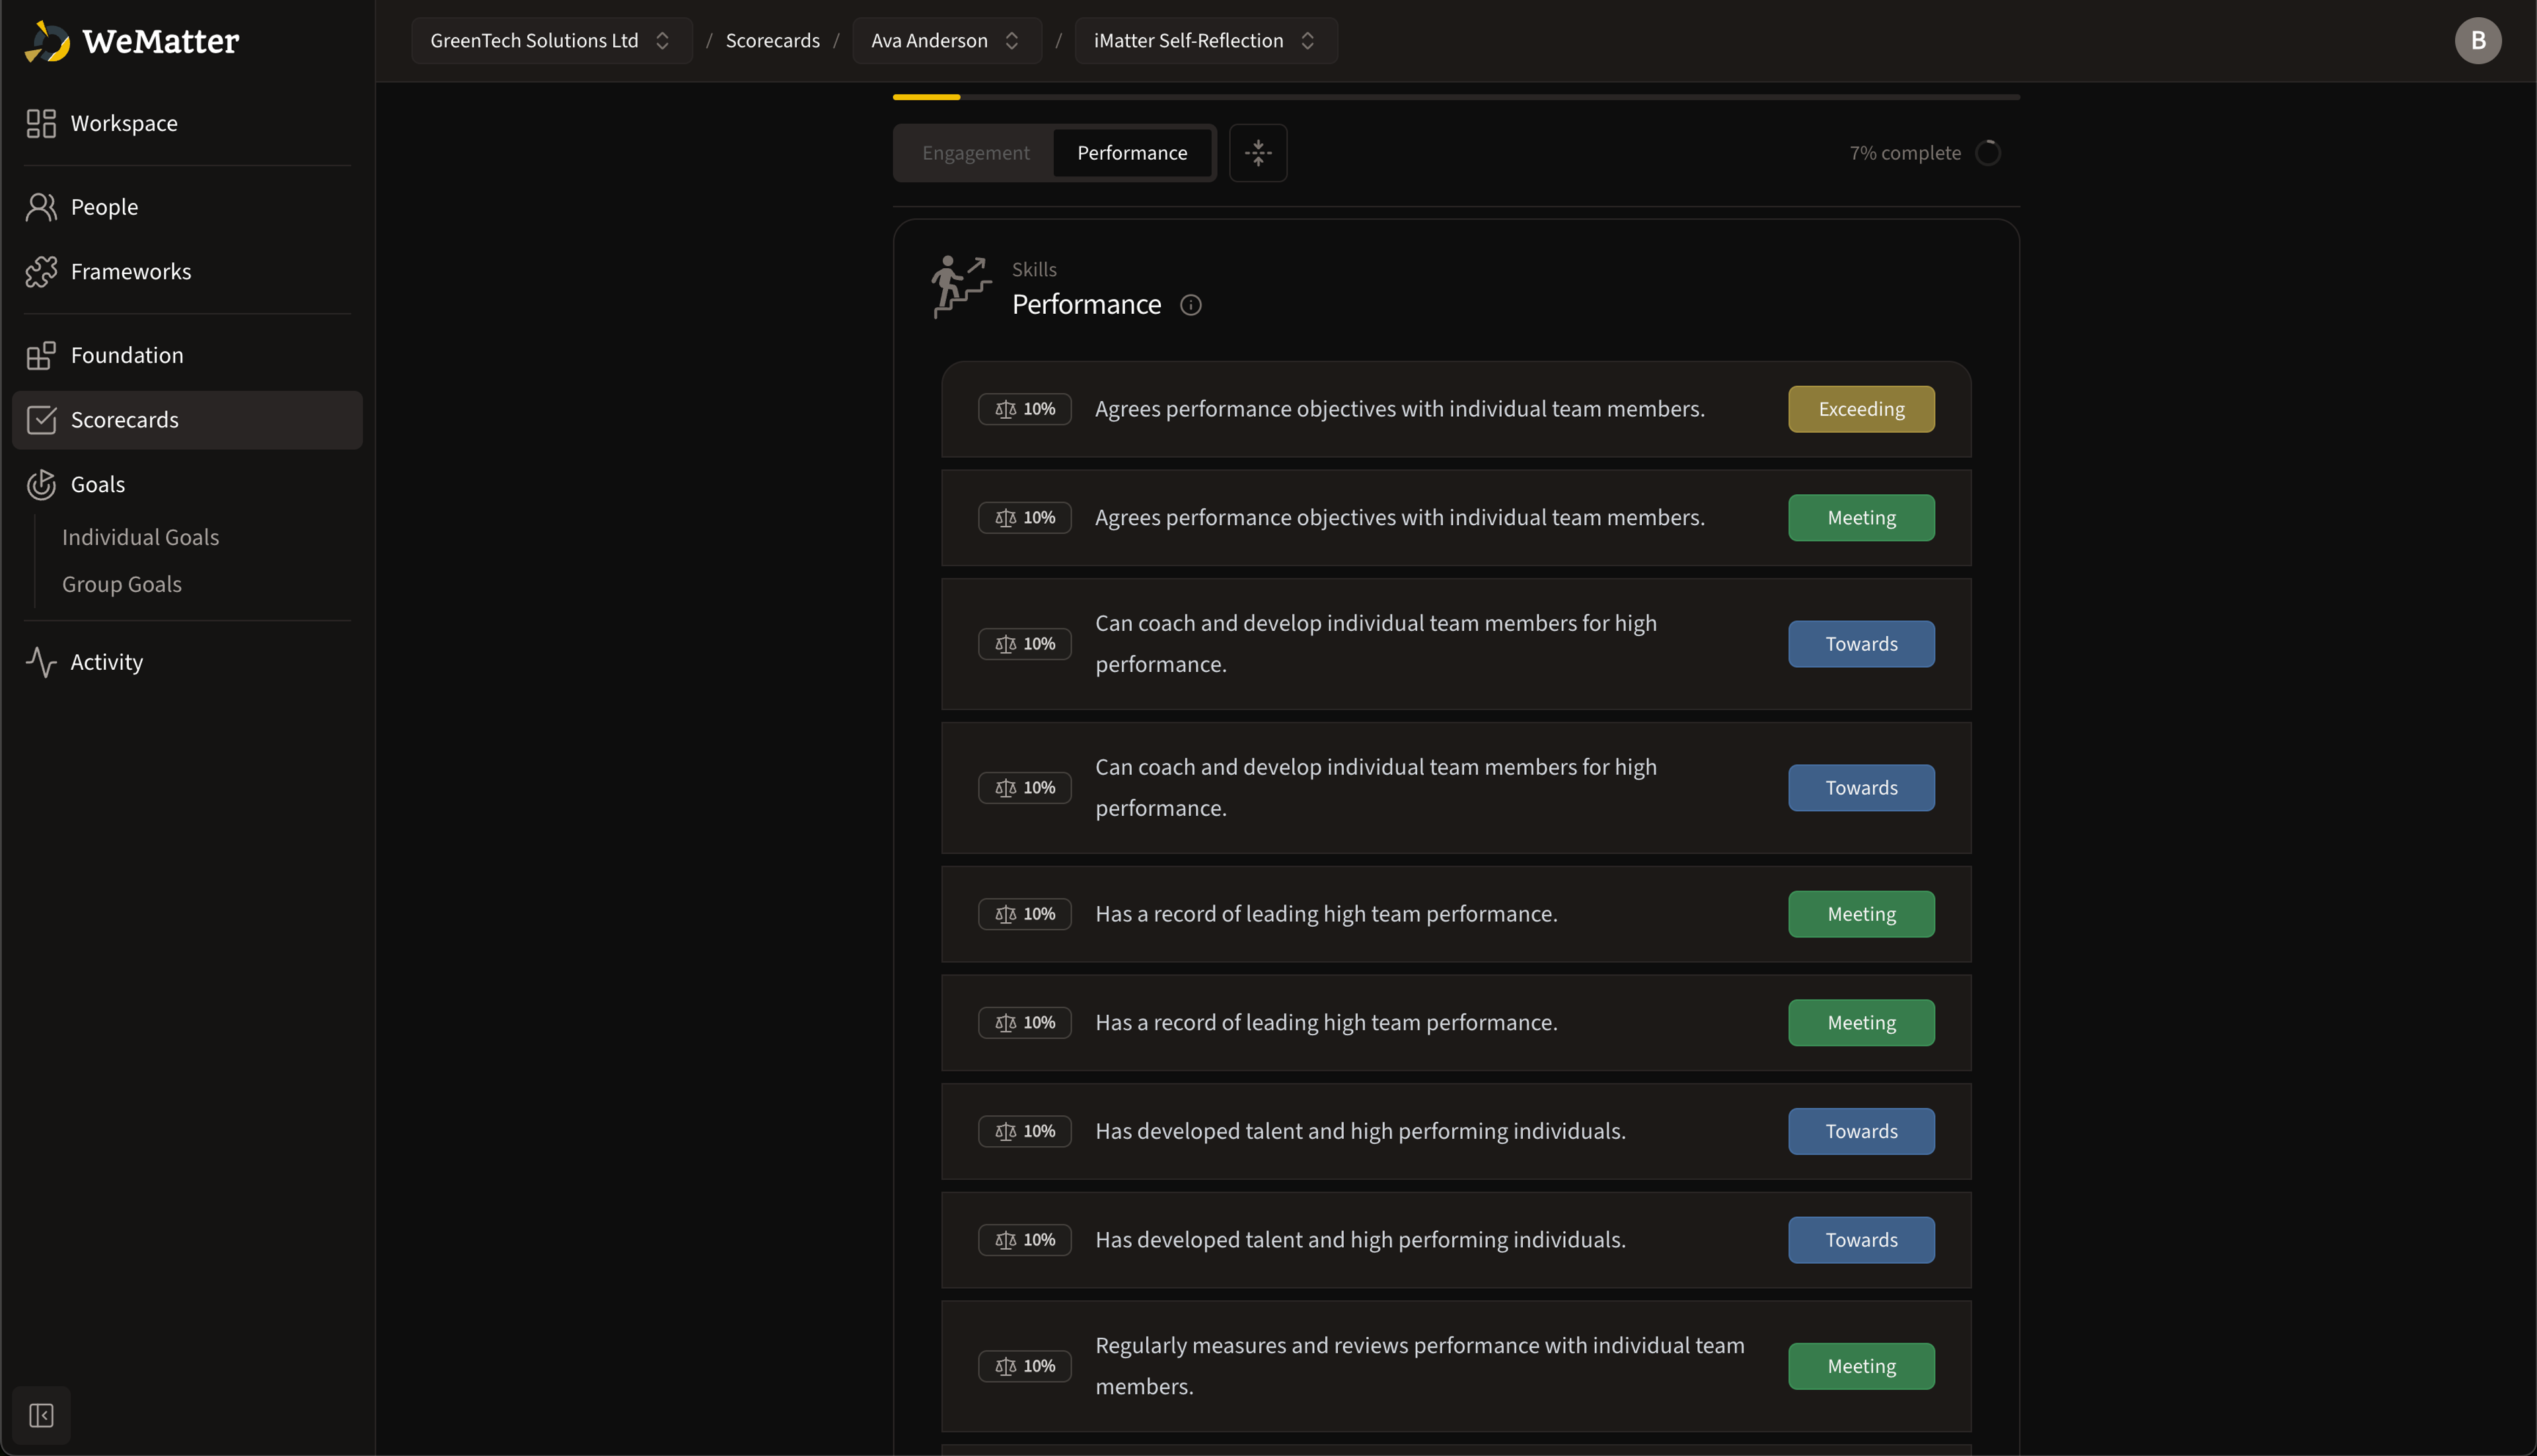Click Meeting badge on Regularly measures row
The width and height of the screenshot is (2537, 1456).
pos(1861,1366)
